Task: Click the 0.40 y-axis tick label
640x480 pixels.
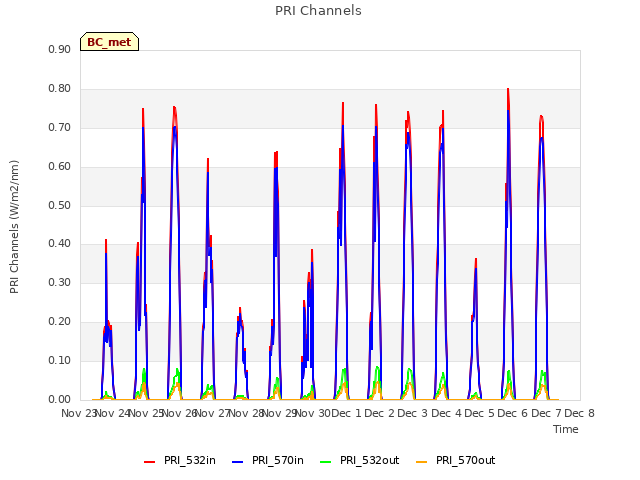Action: [x=60, y=244]
